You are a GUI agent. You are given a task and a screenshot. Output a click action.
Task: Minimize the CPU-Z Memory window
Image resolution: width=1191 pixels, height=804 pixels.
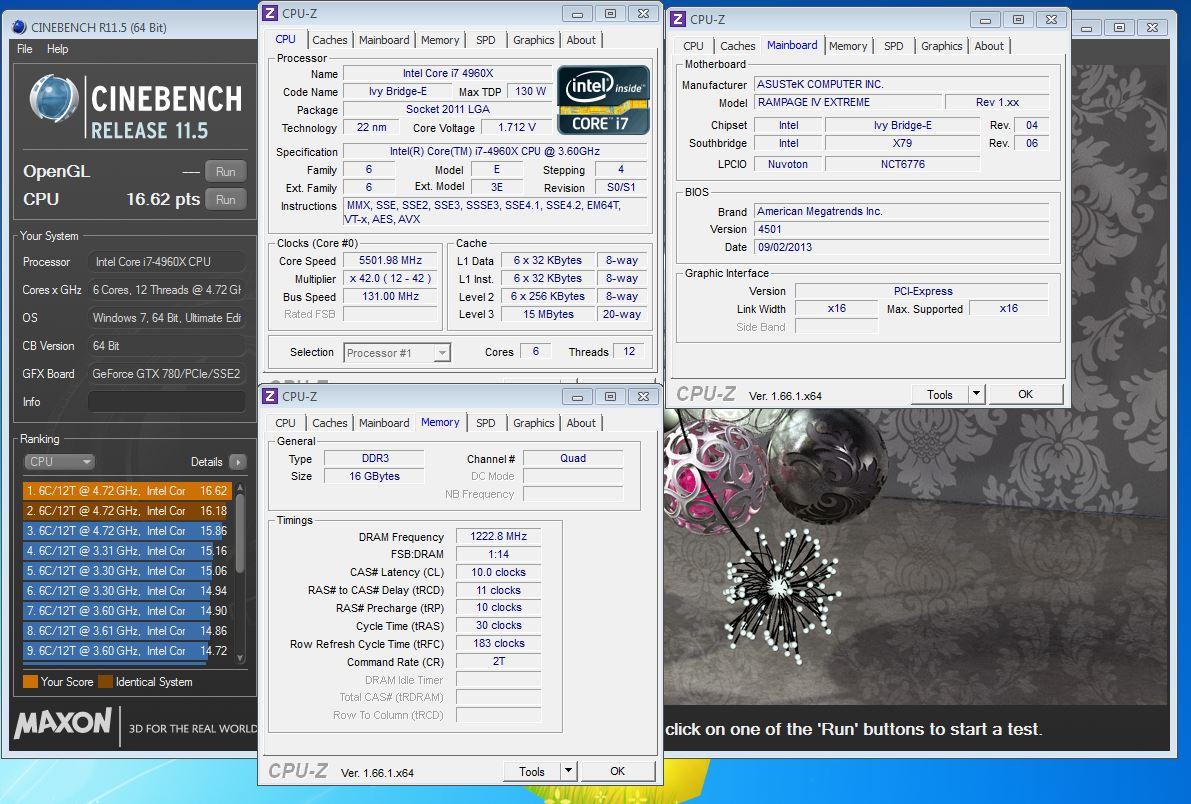(577, 397)
